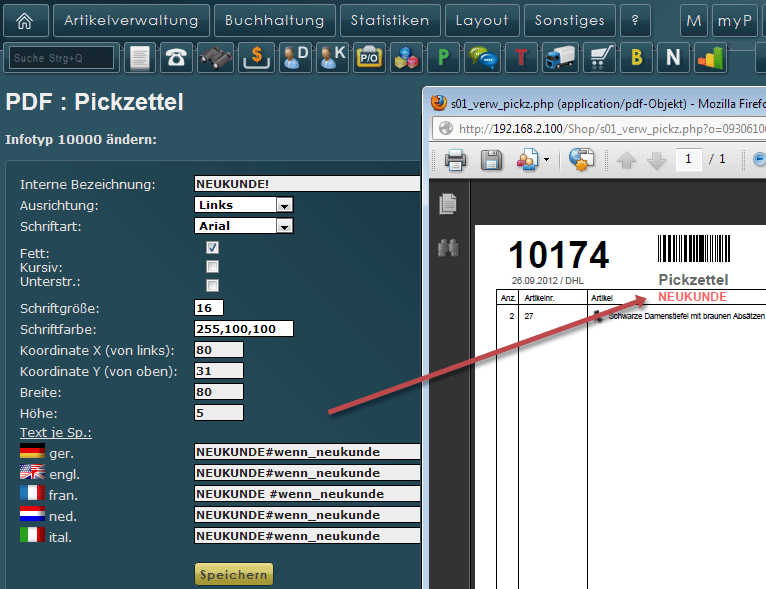Edit the German text field
This screenshot has height=589, width=766.
[x=307, y=452]
